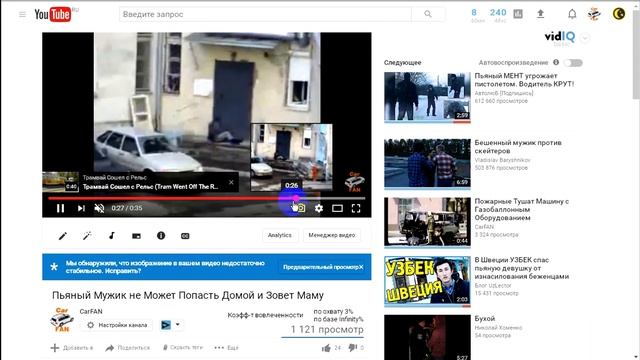This screenshot has height=360, width=640.
Task: Click the CarFAN channel name
Action: (91, 311)
